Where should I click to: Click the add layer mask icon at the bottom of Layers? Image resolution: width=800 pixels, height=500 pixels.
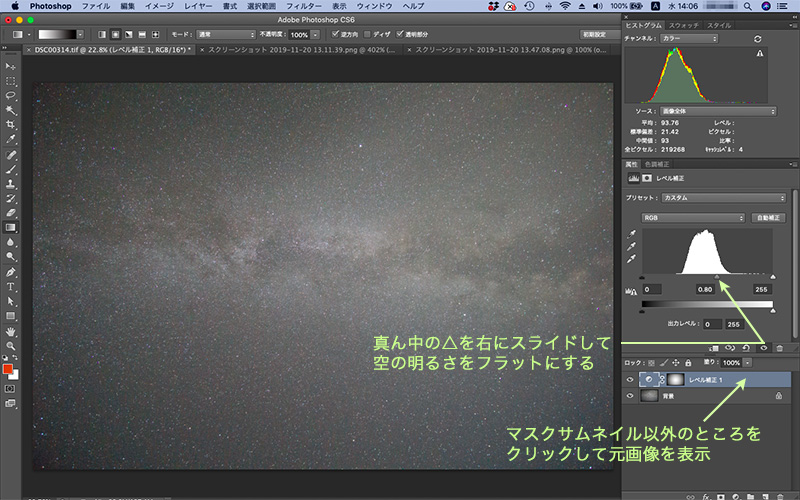click(720, 496)
